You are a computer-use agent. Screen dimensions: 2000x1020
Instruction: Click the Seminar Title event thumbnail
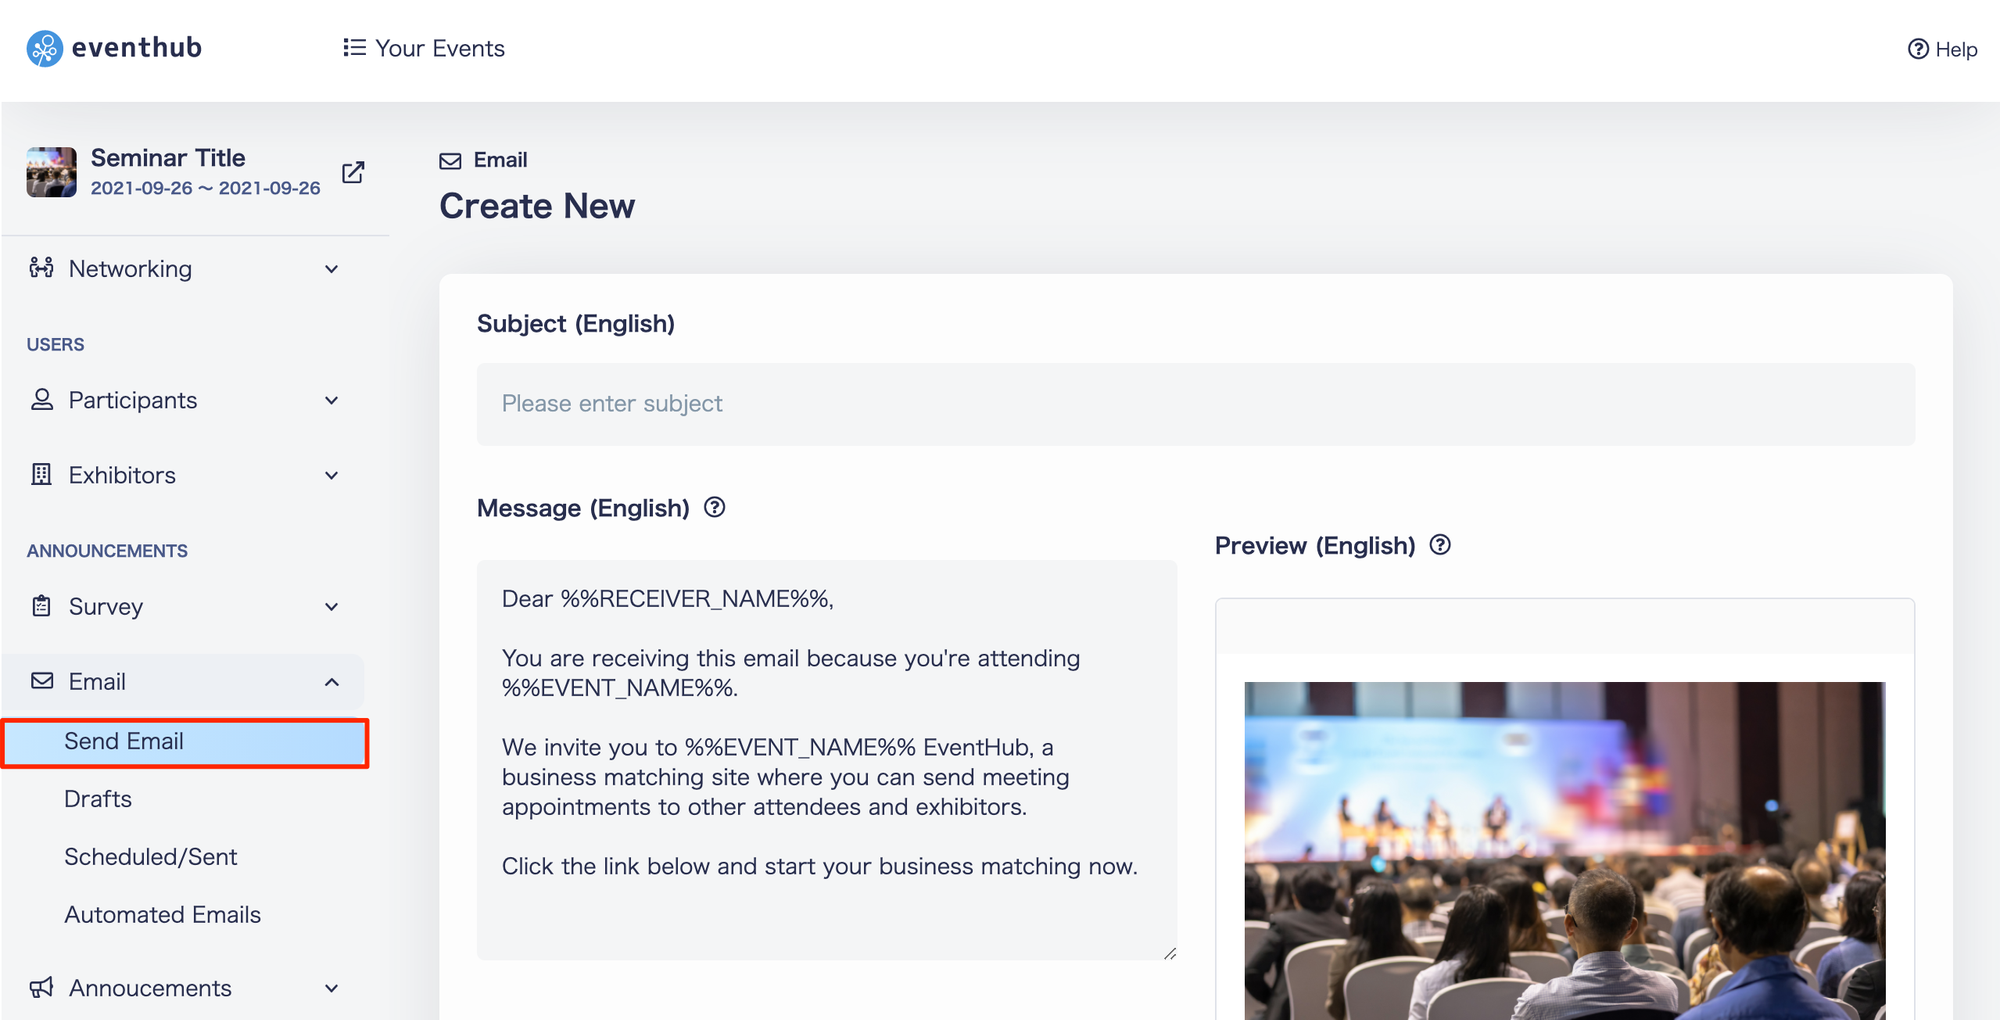point(52,172)
